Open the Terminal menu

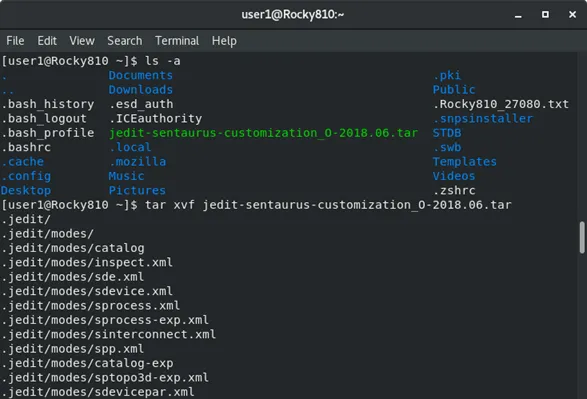[177, 40]
